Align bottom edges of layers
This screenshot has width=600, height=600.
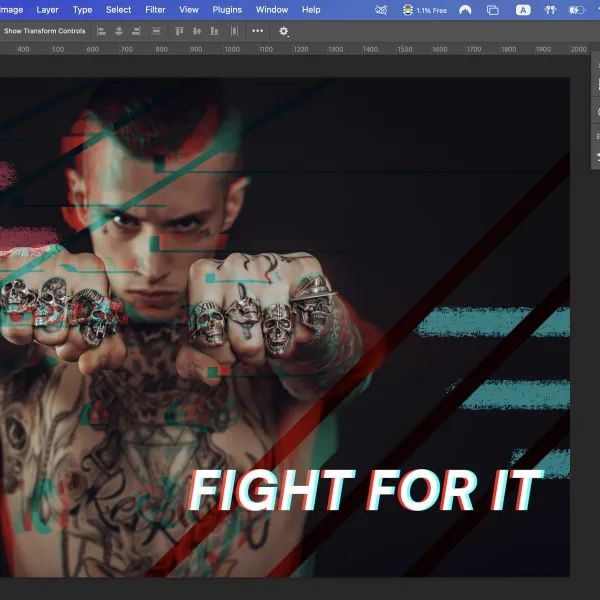214,31
